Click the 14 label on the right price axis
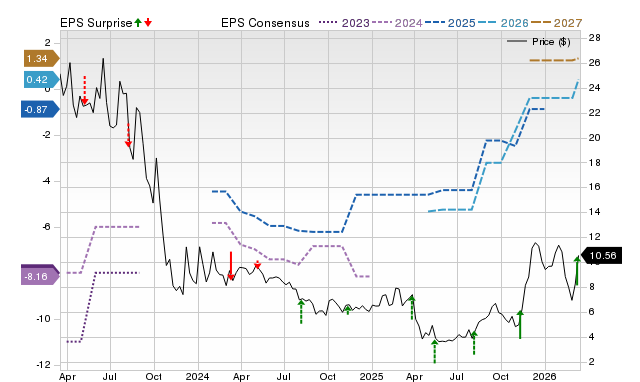 (x=595, y=211)
